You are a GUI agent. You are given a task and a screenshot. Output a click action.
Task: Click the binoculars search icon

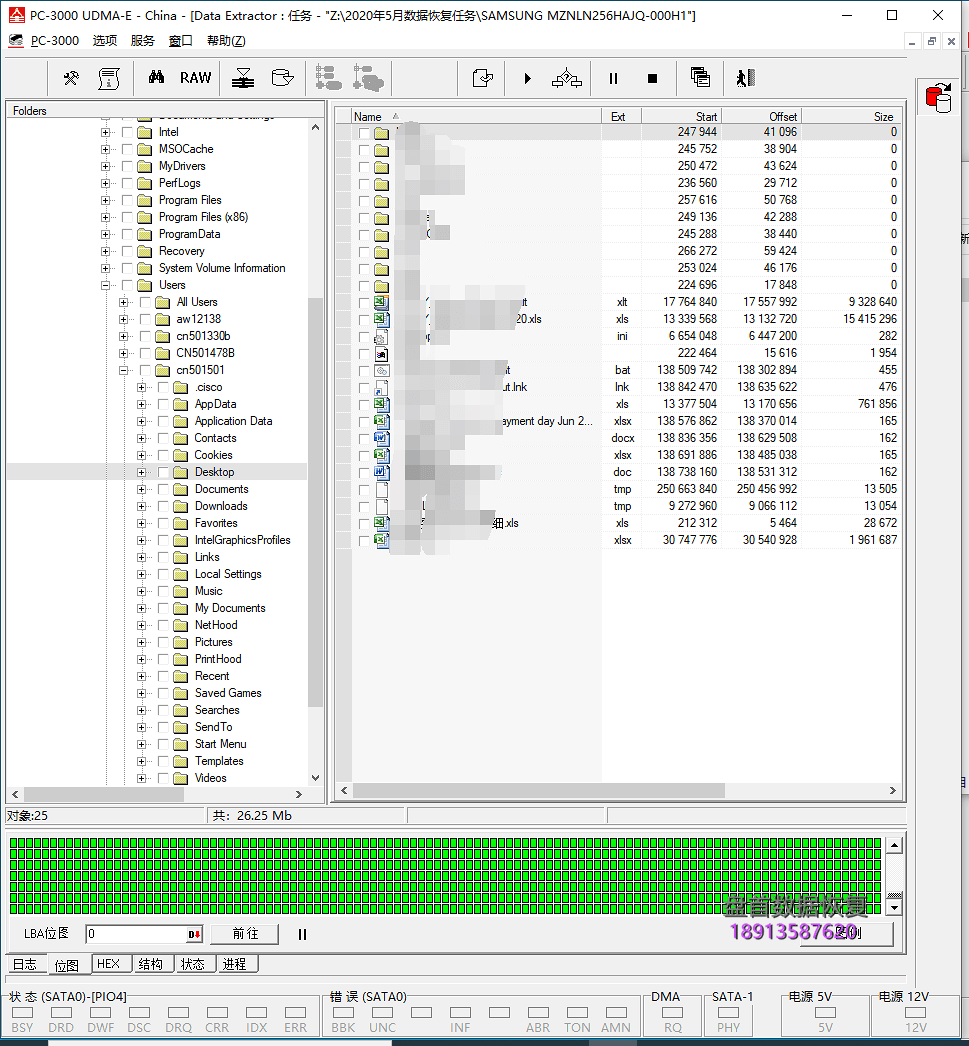tap(157, 77)
